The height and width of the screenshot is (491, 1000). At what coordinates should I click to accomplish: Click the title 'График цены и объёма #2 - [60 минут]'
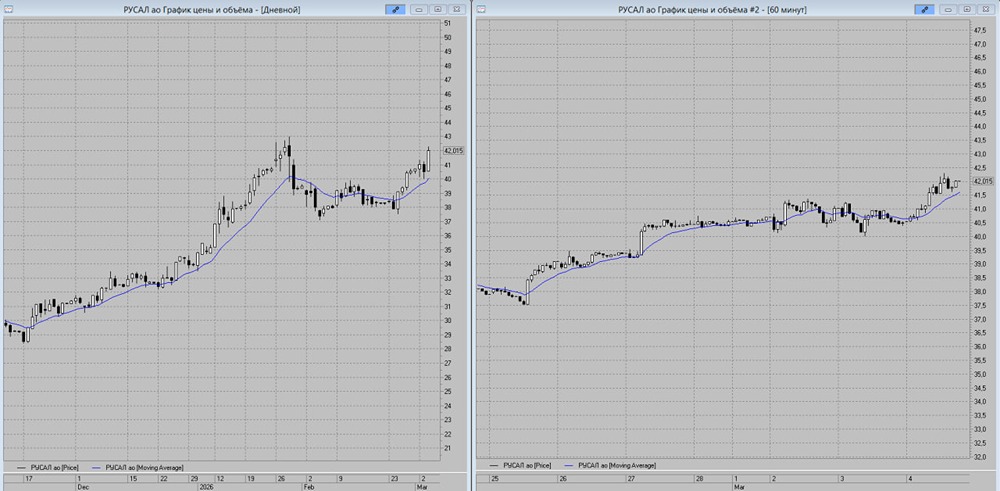730,9
